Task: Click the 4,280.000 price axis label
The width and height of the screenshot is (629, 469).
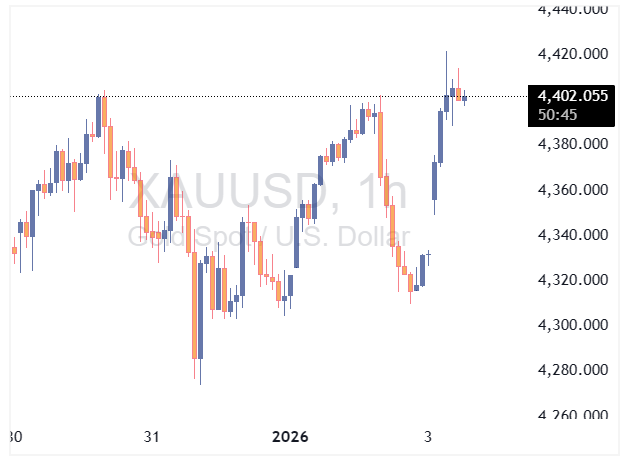Action: click(573, 370)
